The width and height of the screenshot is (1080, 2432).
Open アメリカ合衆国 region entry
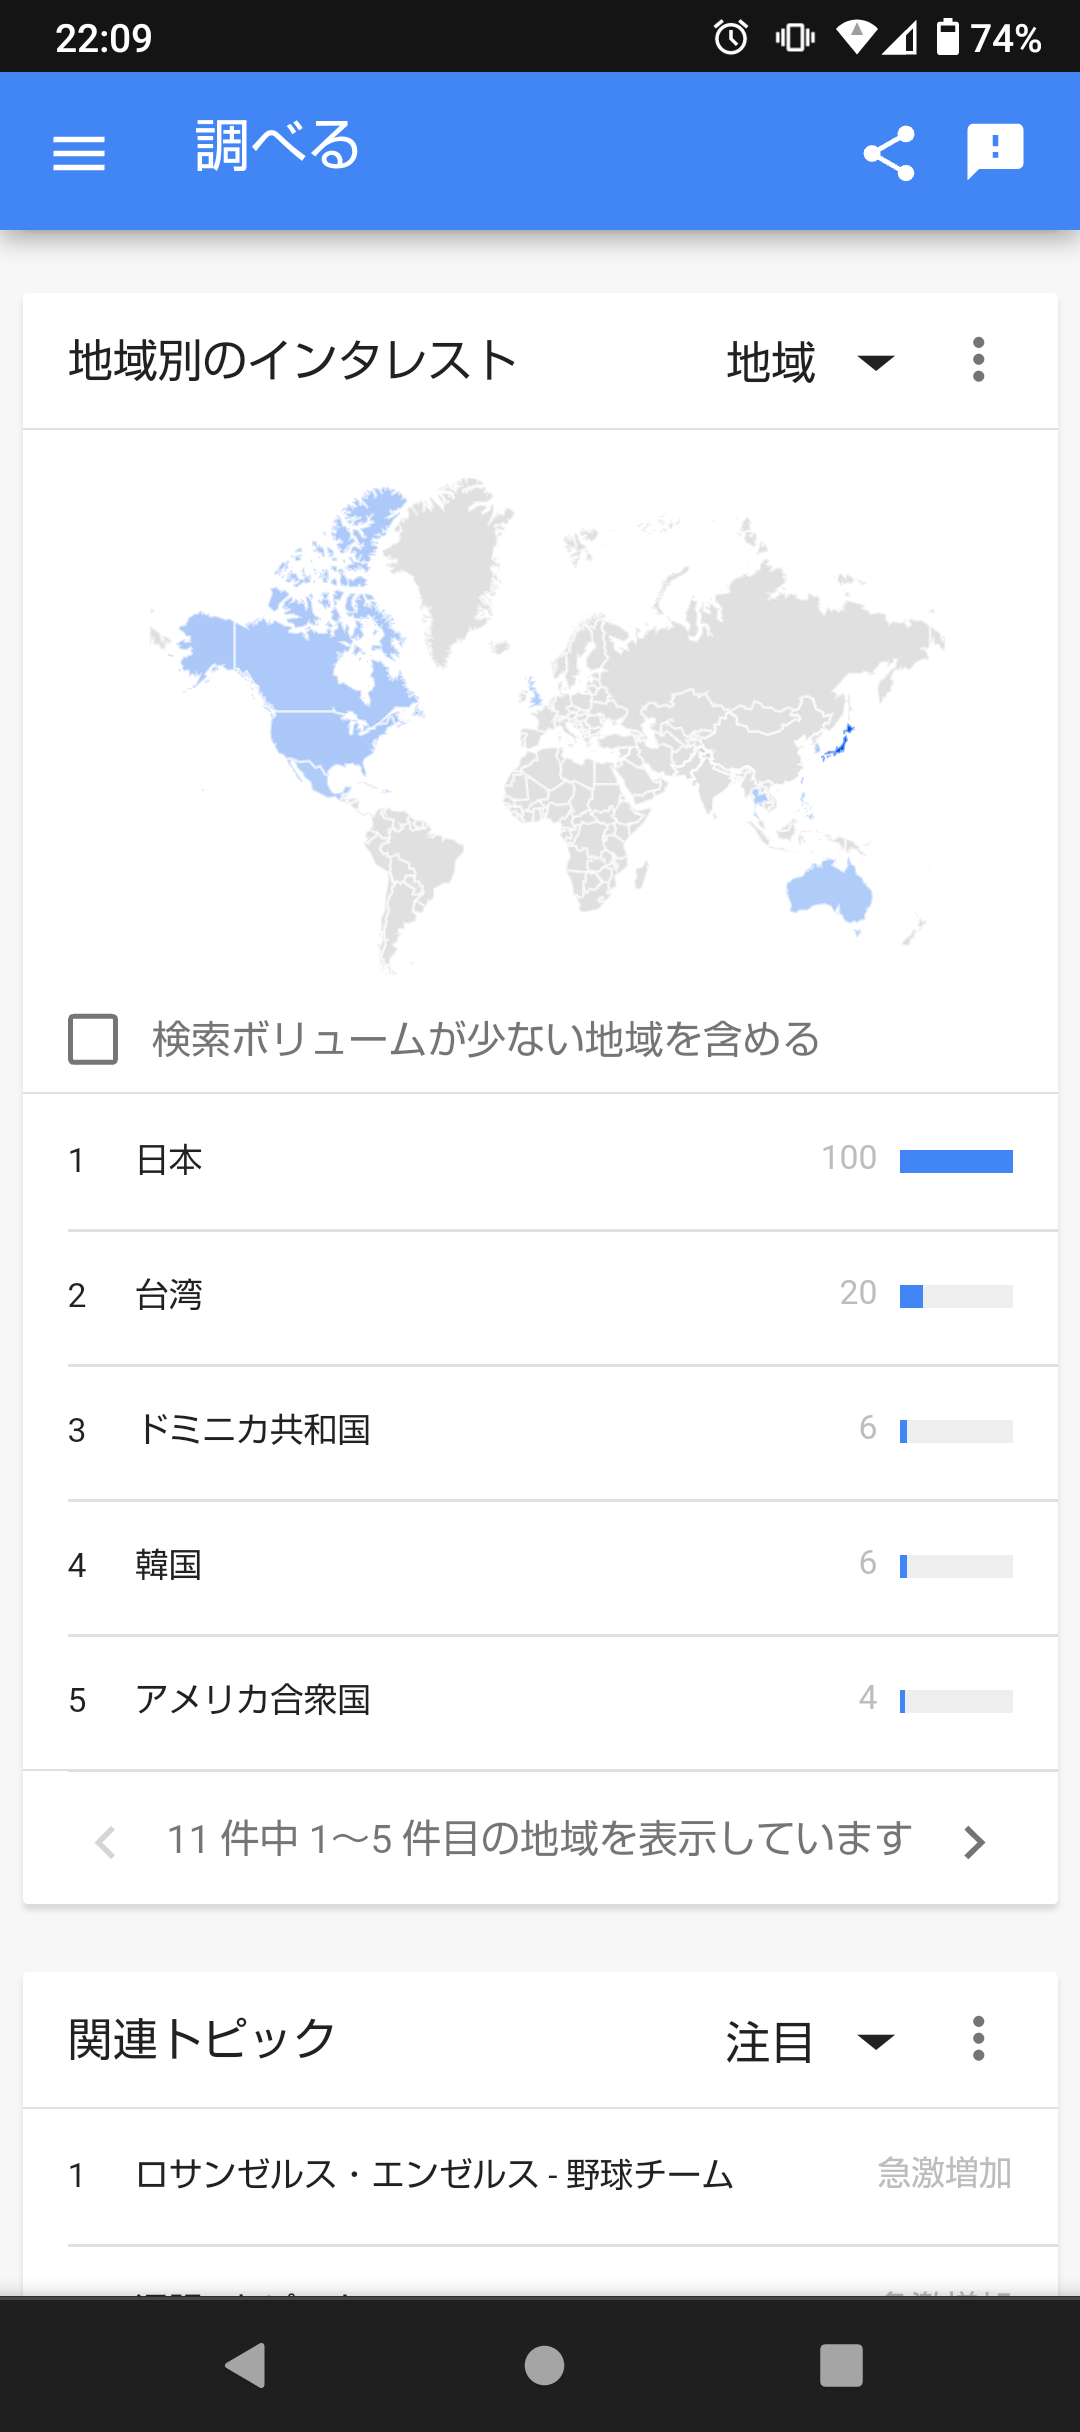click(x=540, y=1702)
